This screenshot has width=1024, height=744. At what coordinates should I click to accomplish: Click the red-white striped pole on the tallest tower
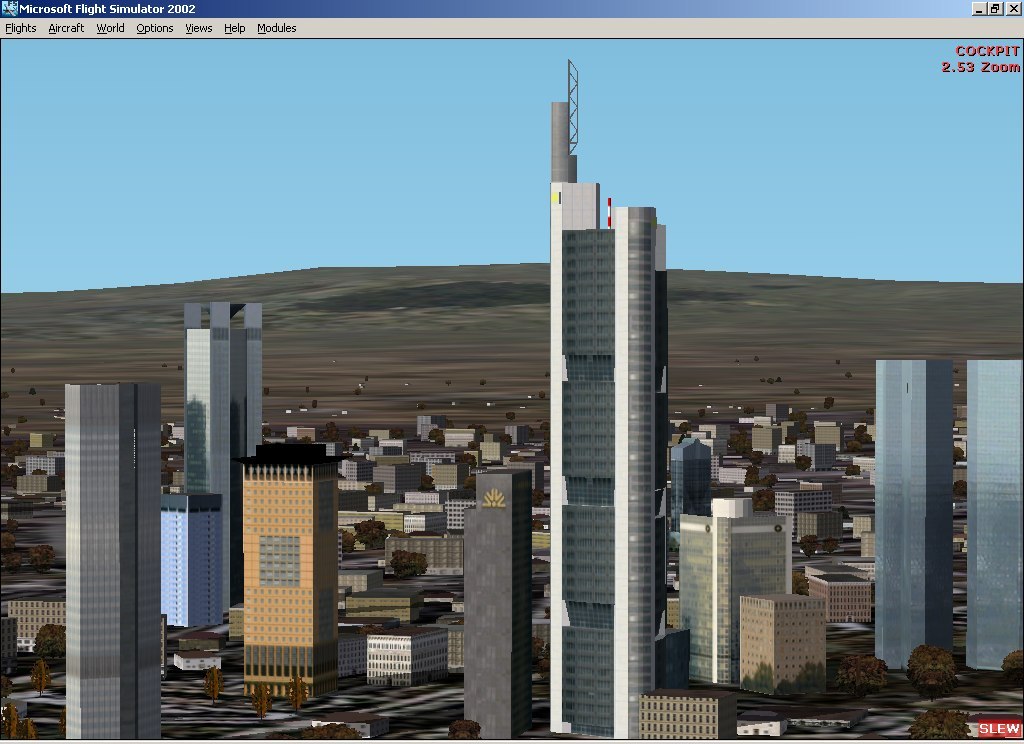click(x=609, y=212)
